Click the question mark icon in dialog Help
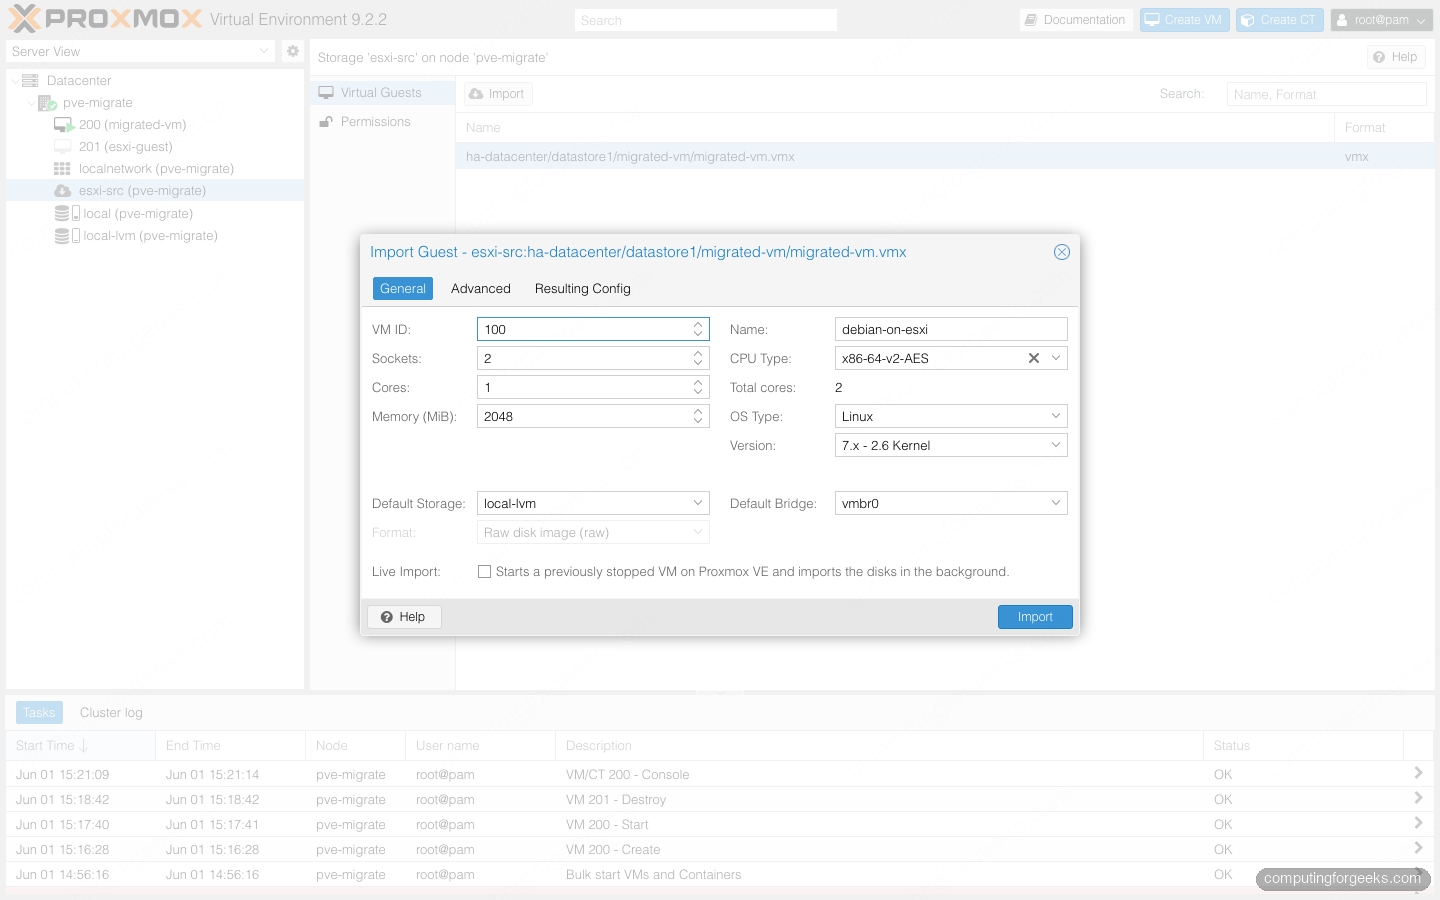 point(387,617)
